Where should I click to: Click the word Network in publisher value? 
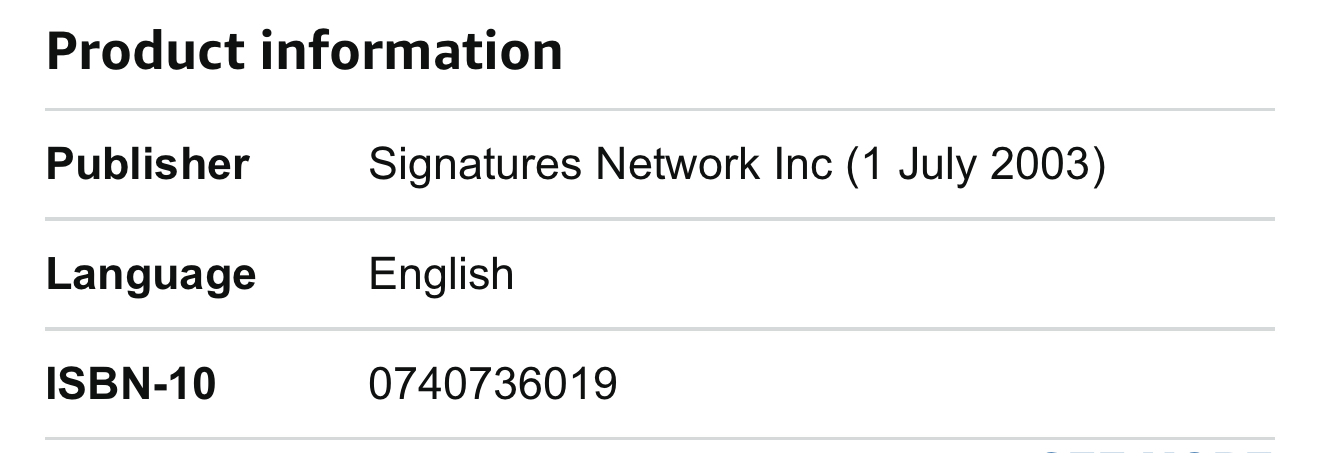coord(677,165)
